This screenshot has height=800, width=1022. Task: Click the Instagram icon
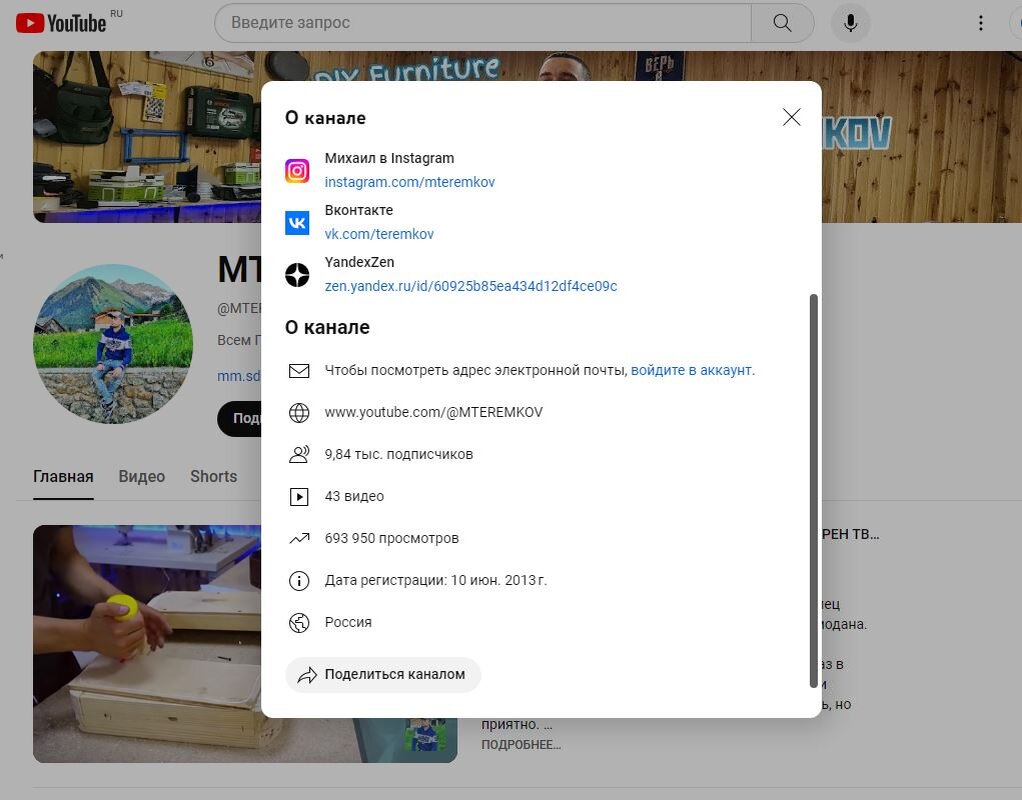(x=297, y=171)
